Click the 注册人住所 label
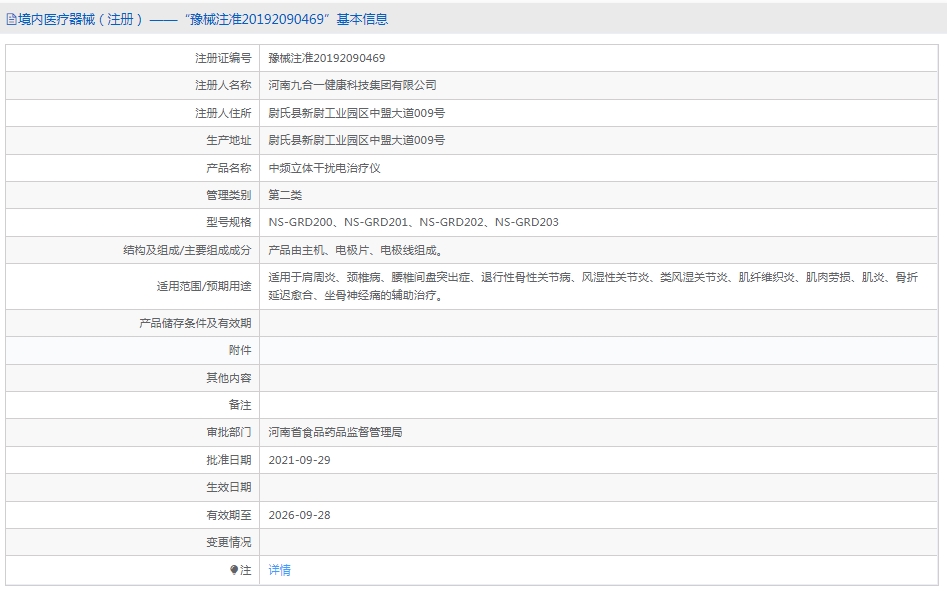 click(x=223, y=113)
